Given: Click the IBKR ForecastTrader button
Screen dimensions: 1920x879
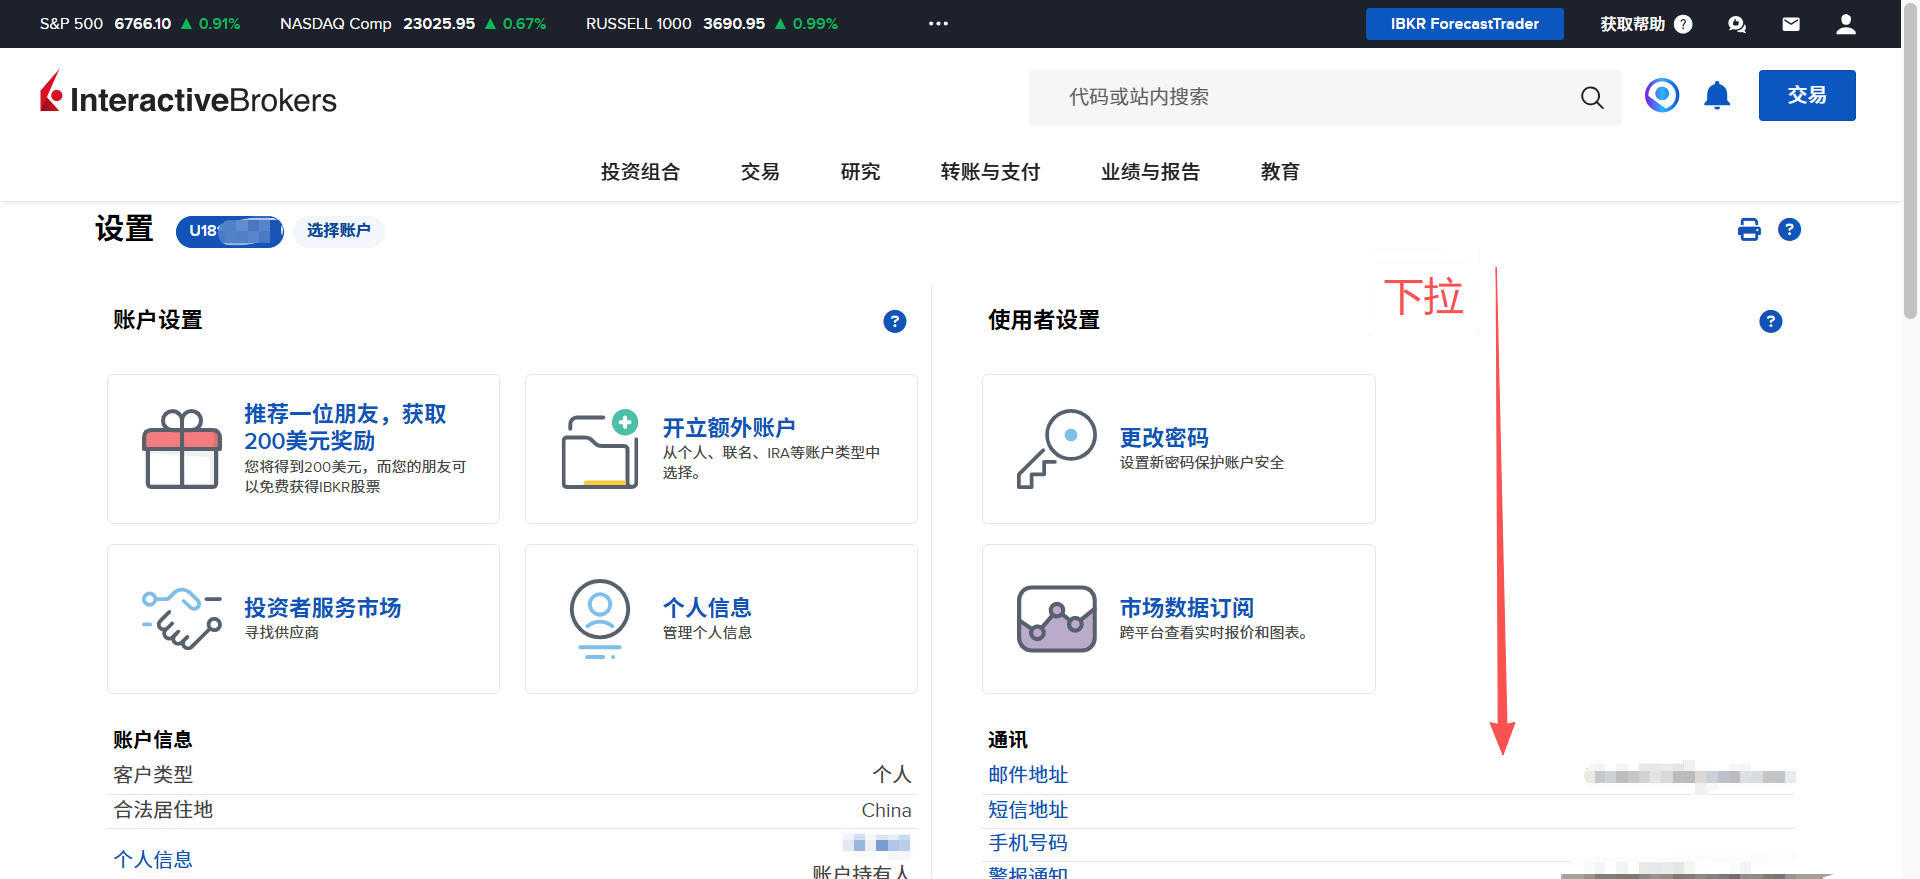Looking at the screenshot, I should [x=1464, y=24].
